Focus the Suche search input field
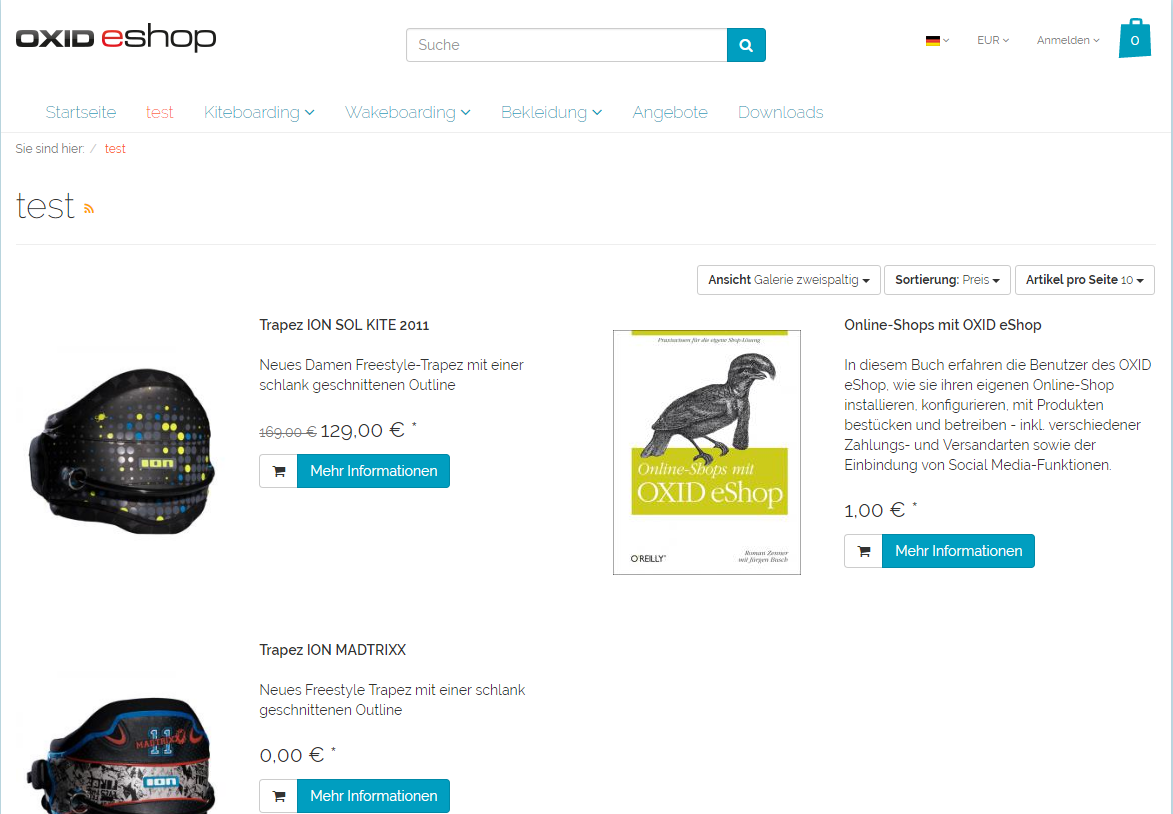 click(x=566, y=45)
